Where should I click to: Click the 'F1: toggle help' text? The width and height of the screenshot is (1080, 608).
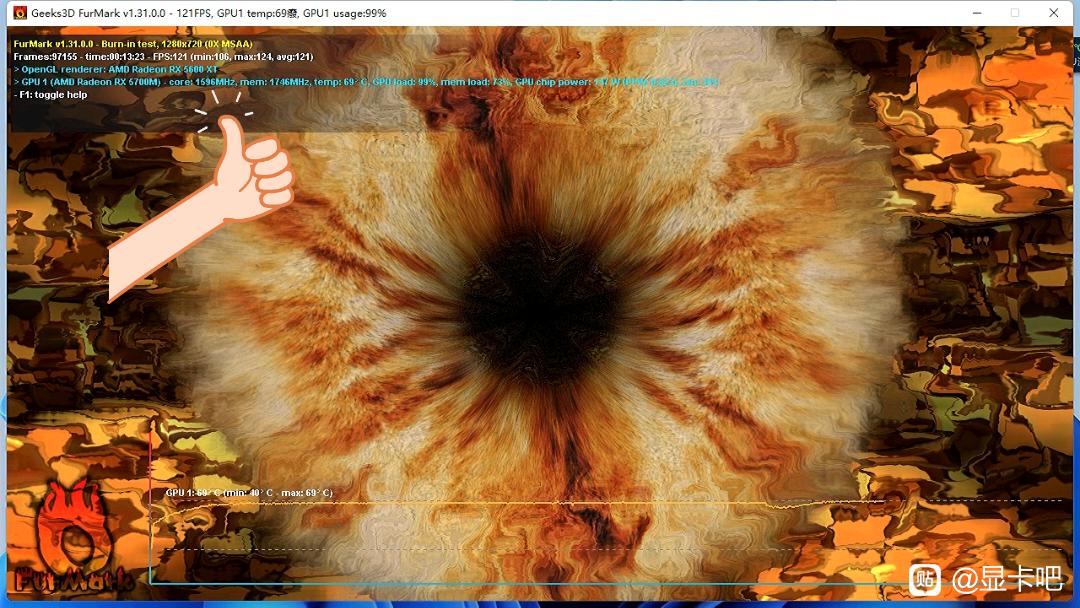pyautogui.click(x=51, y=95)
